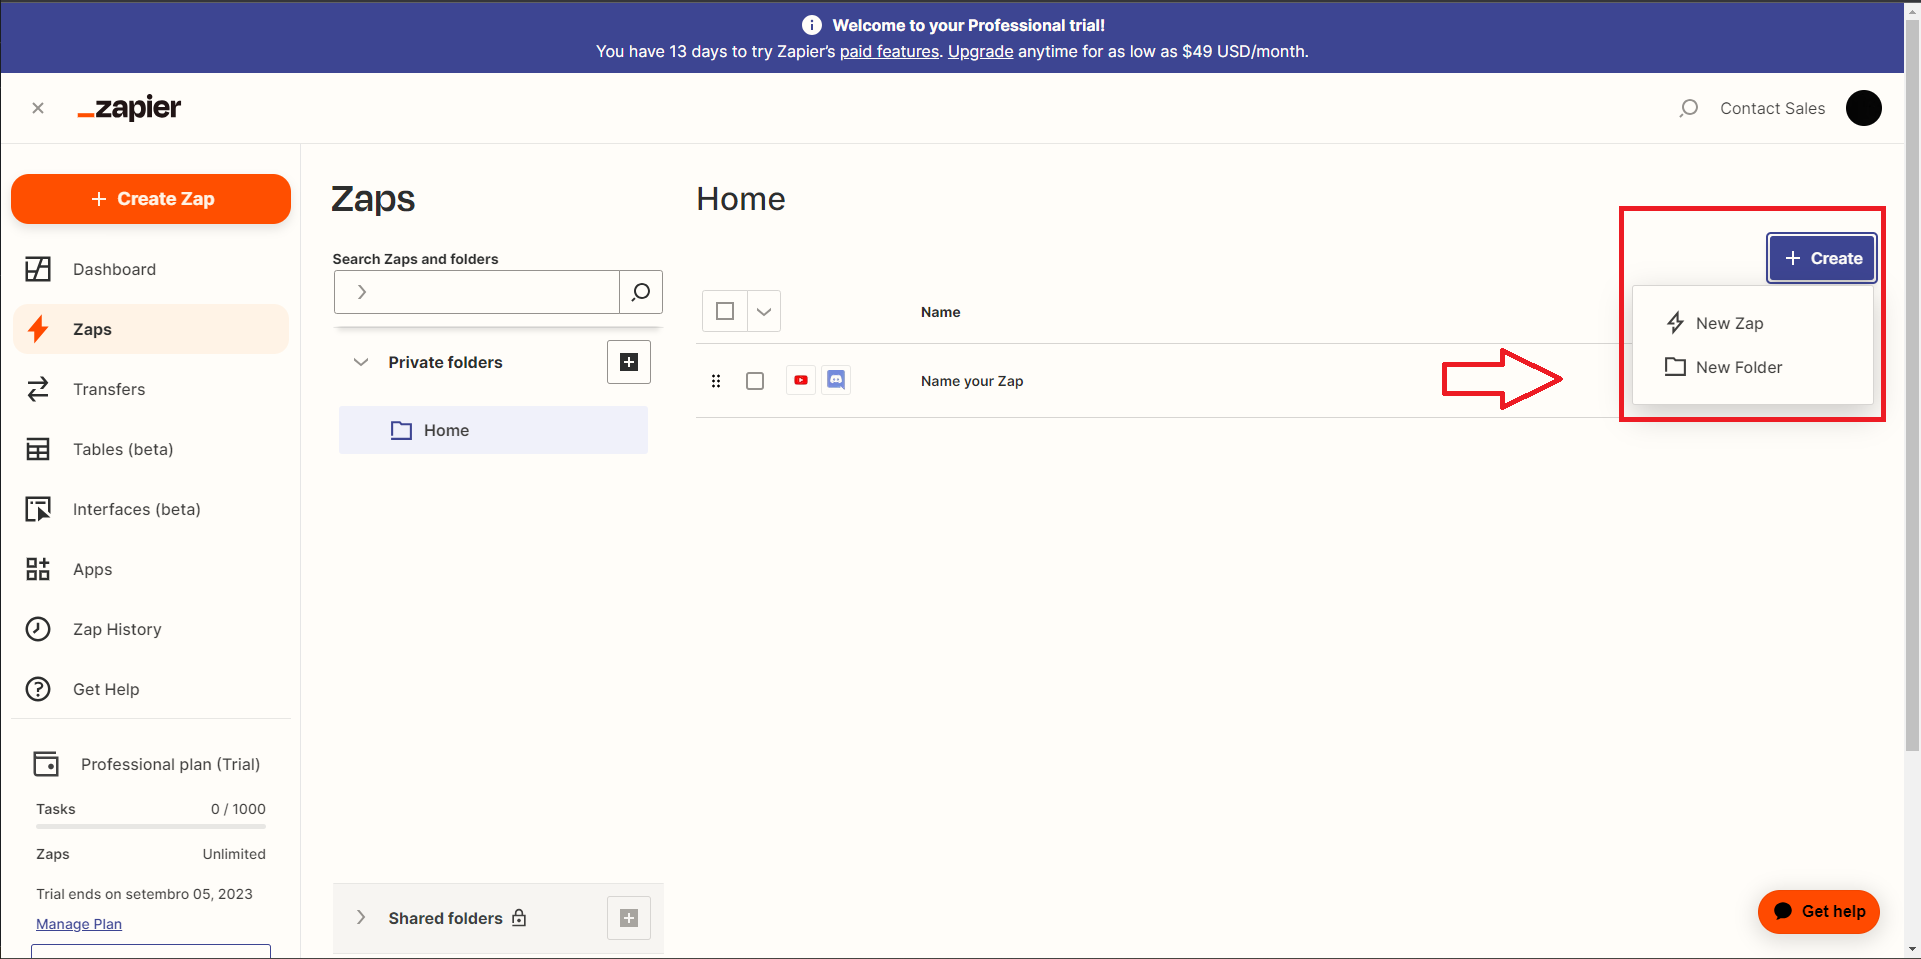This screenshot has width=1921, height=959.
Task: Expand the Shared folders section
Action: (360, 917)
